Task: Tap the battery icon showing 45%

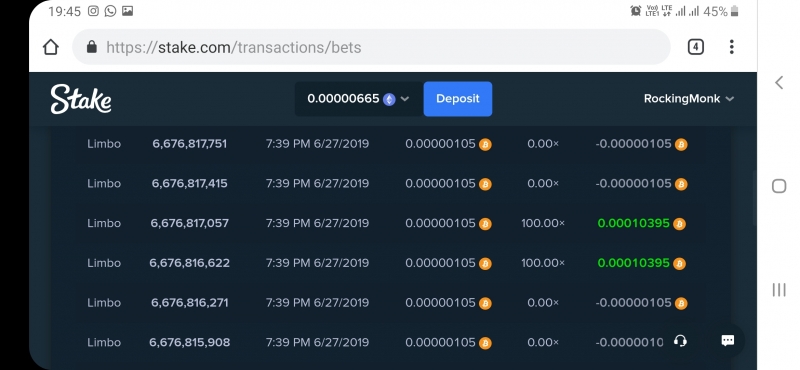Action: pyautogui.click(x=735, y=11)
